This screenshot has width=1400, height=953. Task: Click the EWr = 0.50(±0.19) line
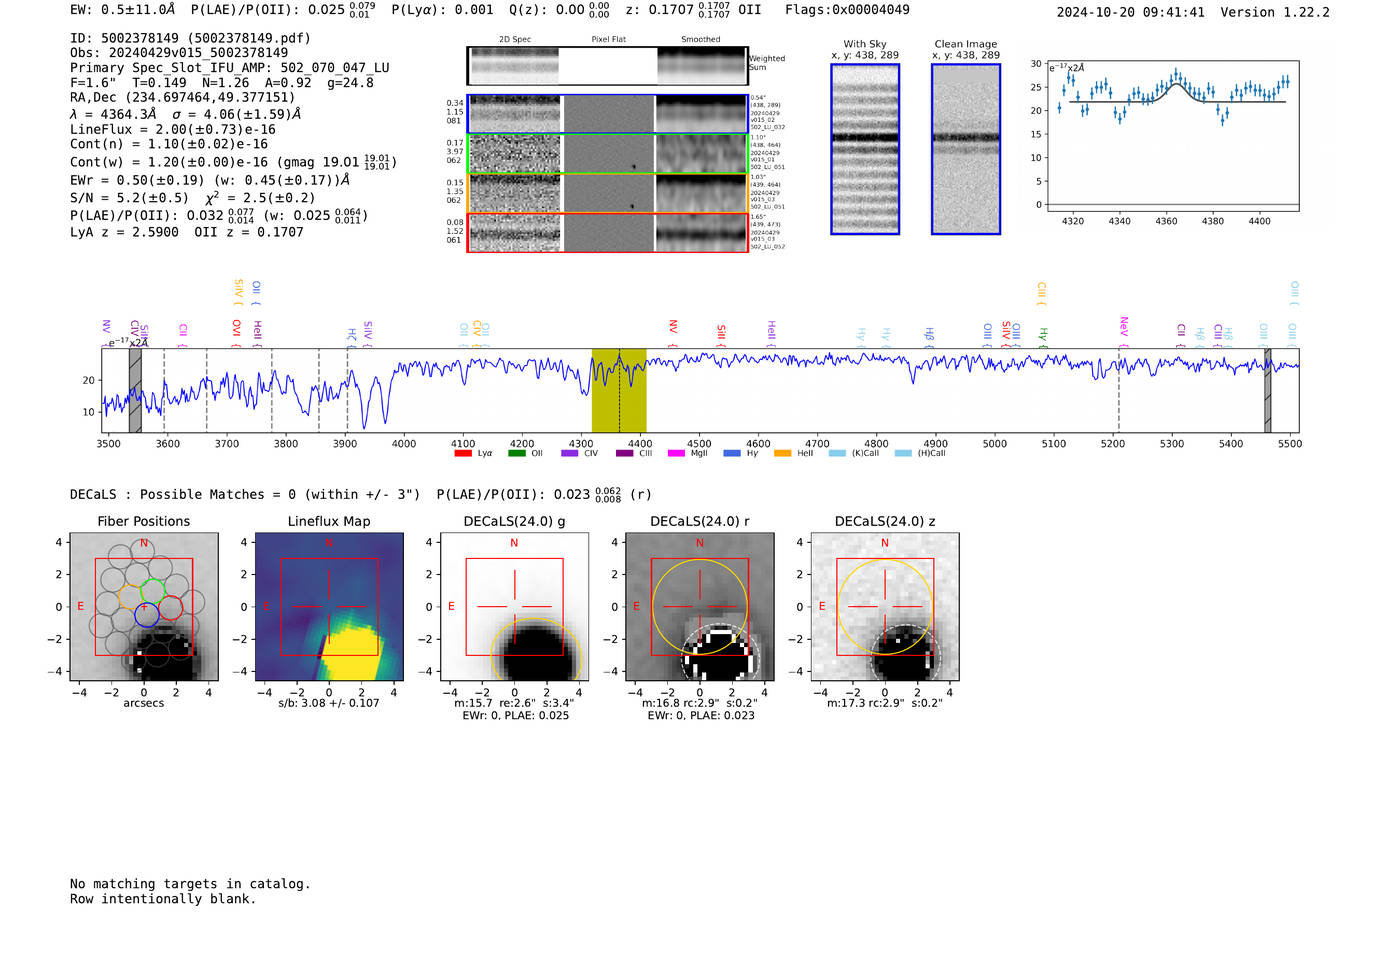coord(210,181)
